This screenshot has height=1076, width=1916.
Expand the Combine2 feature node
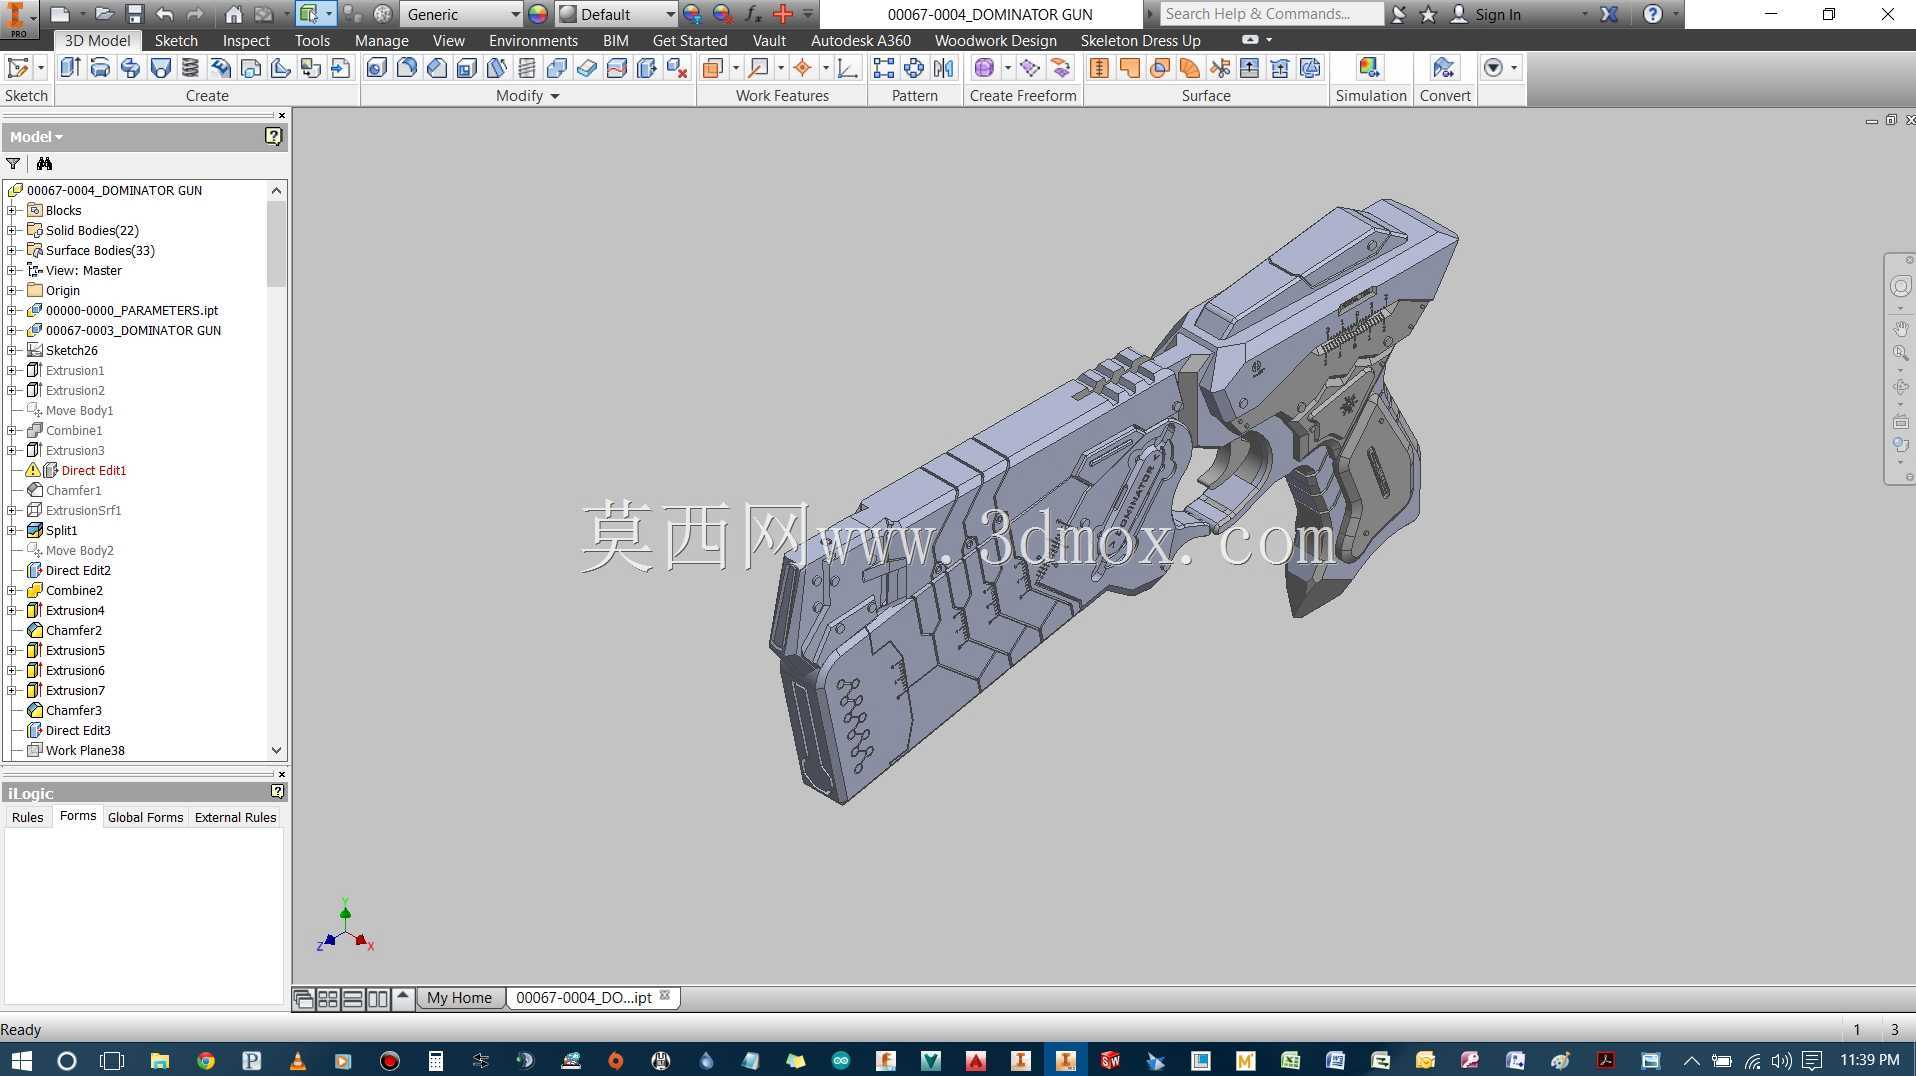coord(12,590)
